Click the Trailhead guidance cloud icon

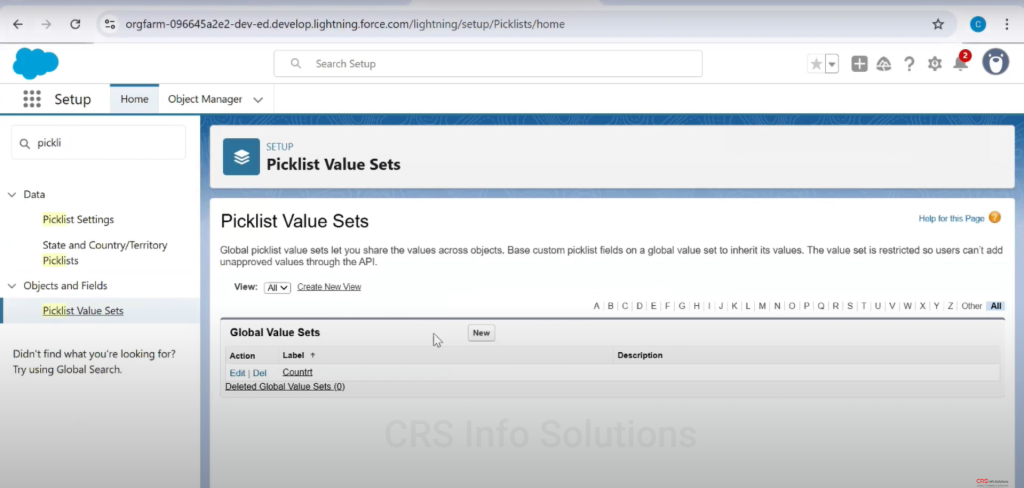(884, 63)
